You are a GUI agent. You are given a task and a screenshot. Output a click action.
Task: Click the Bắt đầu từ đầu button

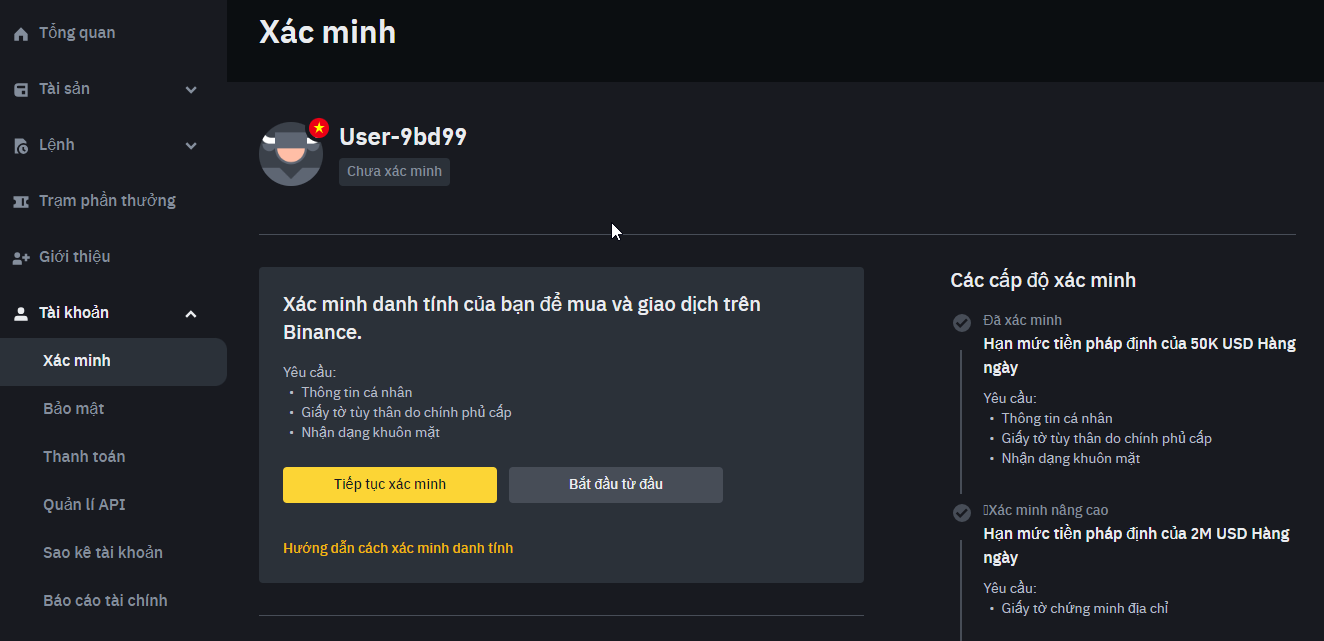click(616, 485)
